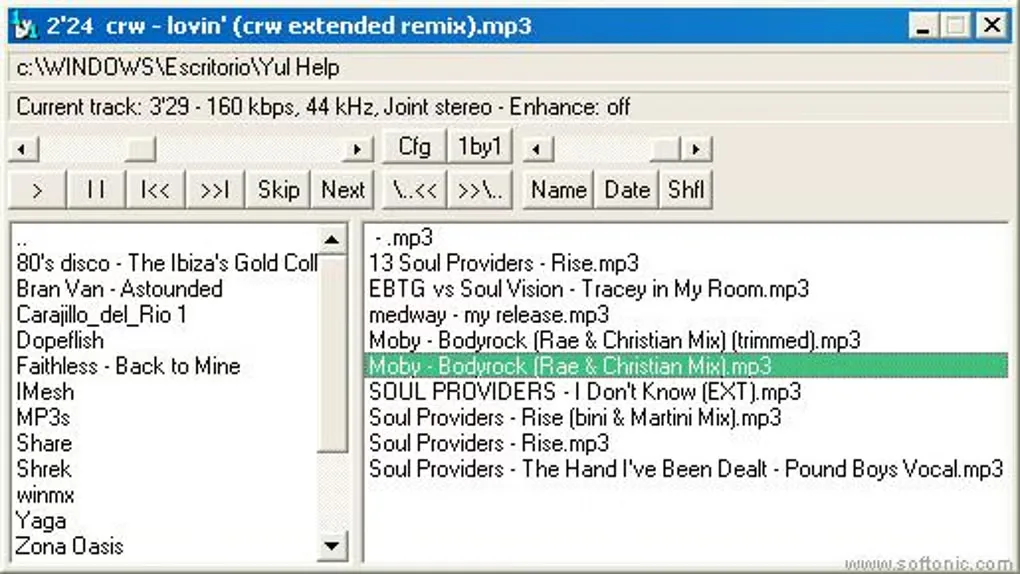Select 'Soul Providers - Rise.mp3' without the 13 prefix

489,444
